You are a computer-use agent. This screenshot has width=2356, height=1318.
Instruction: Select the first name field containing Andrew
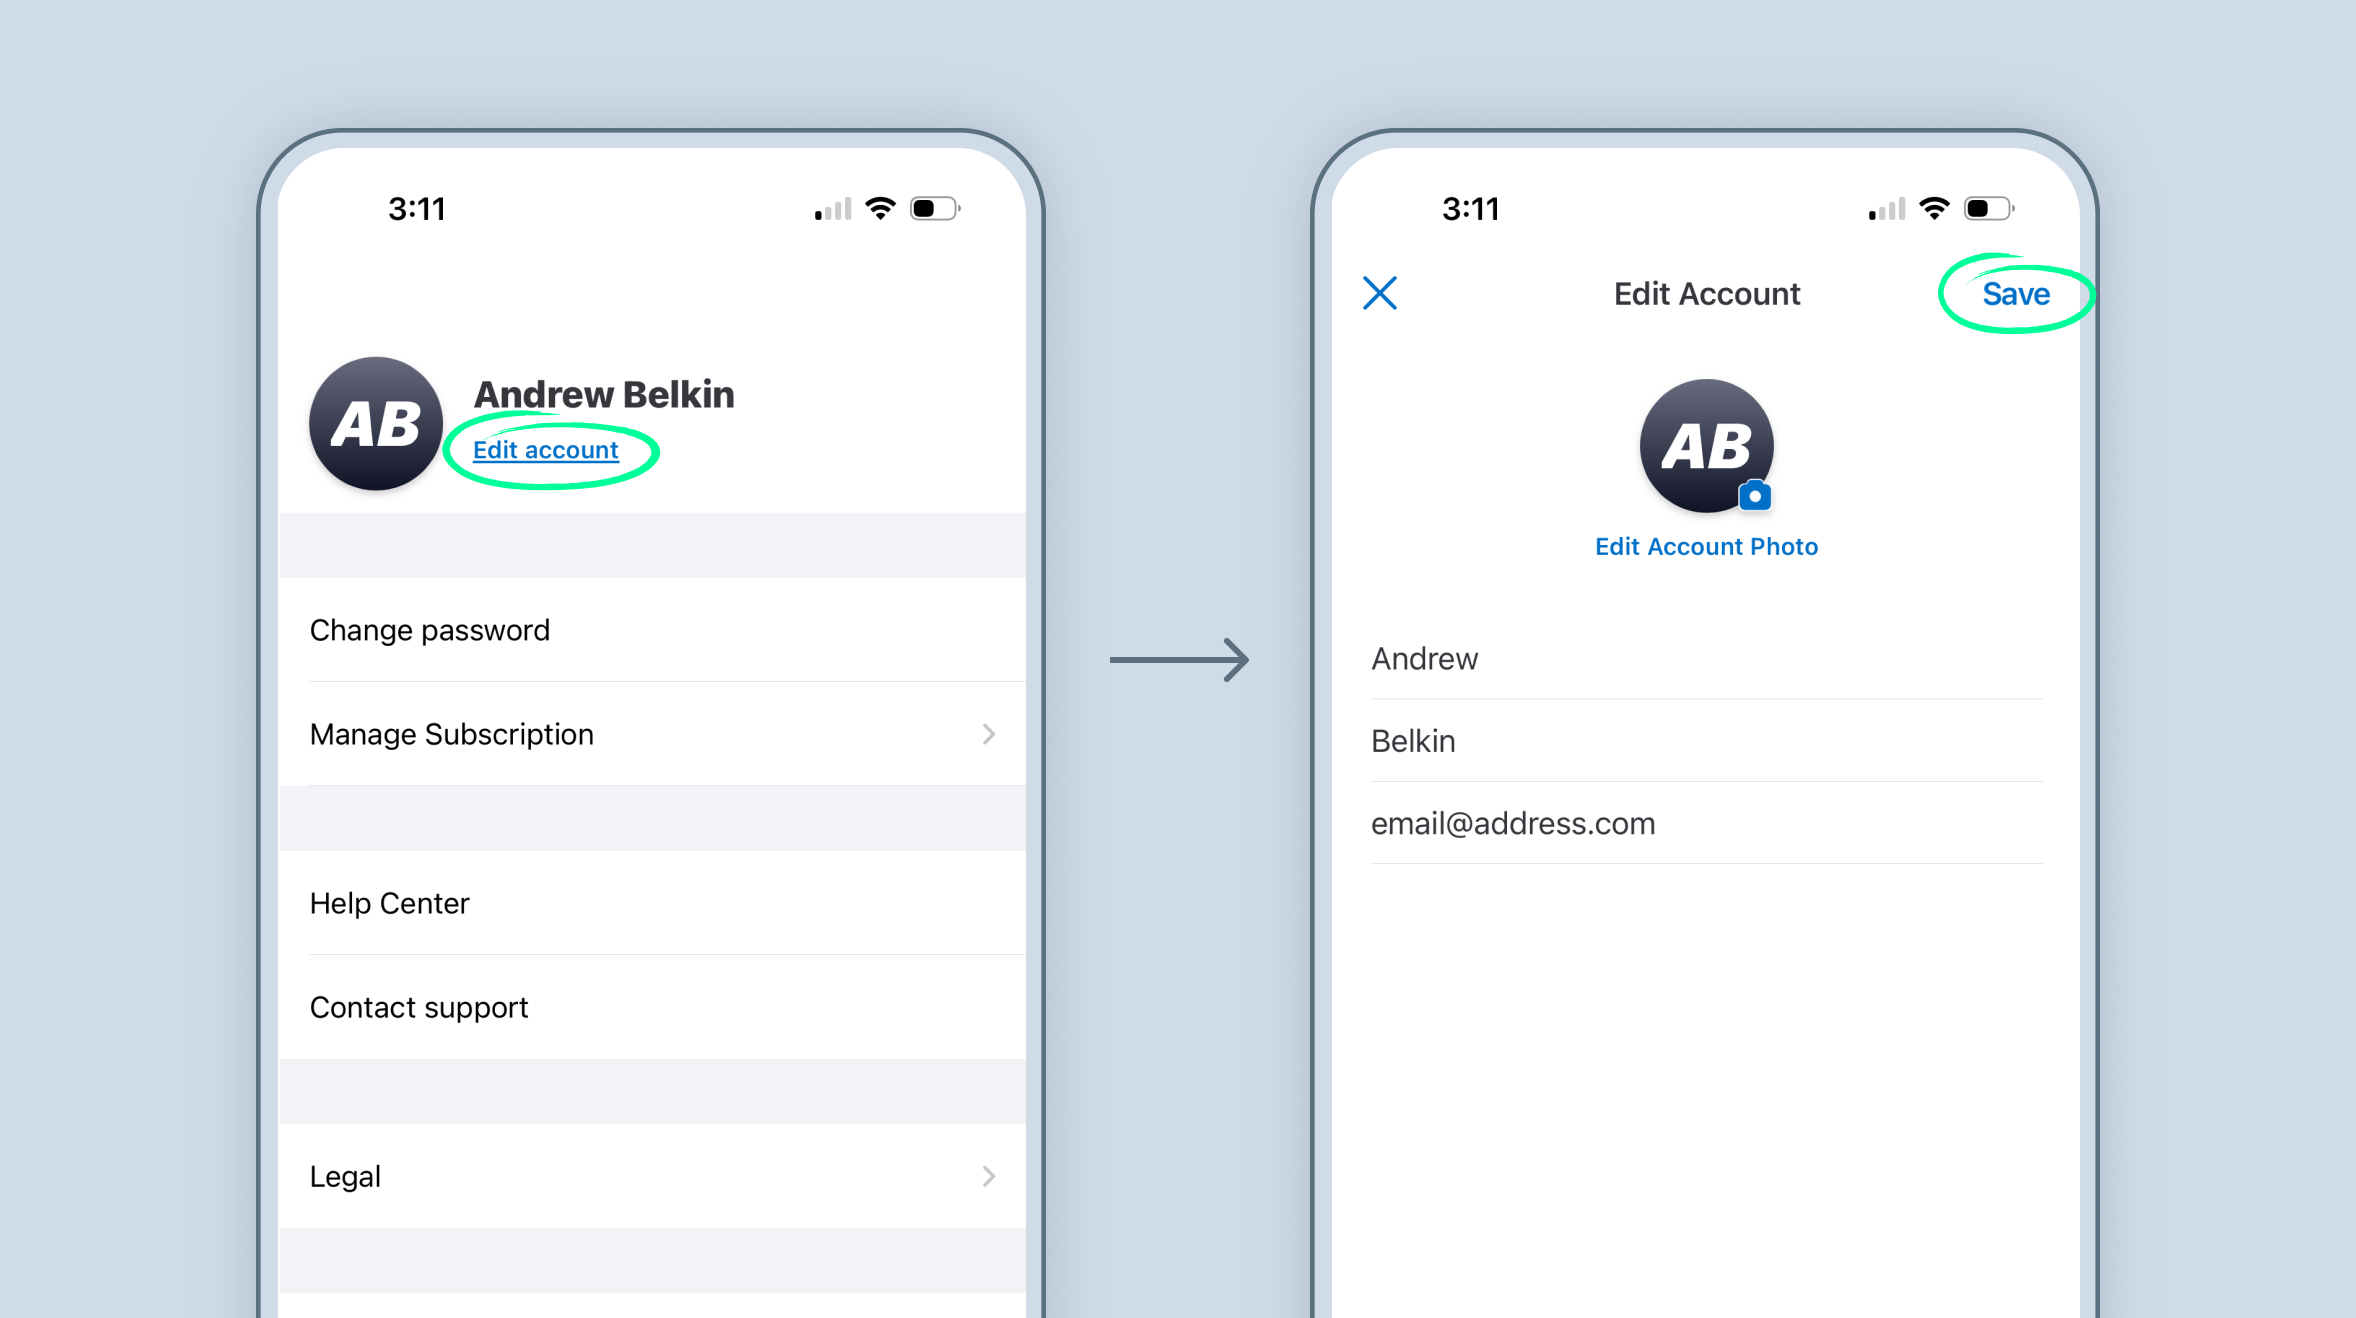point(1704,659)
